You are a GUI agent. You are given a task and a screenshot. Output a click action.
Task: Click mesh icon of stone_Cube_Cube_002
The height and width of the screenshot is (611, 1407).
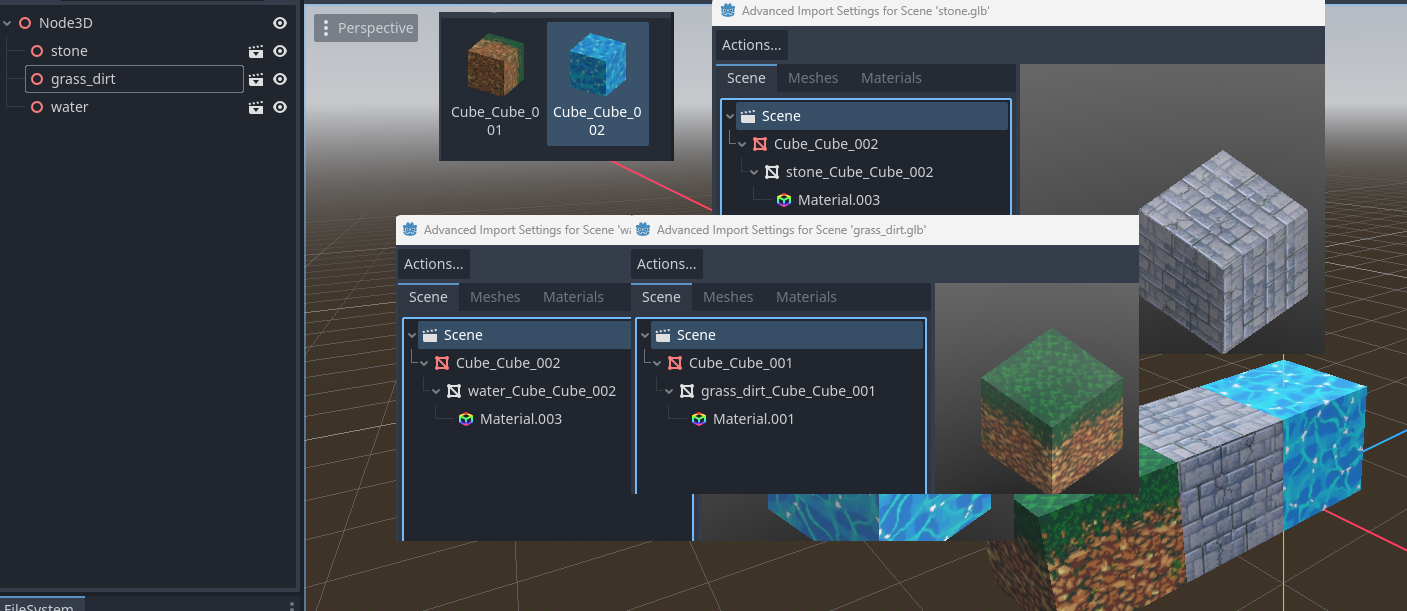(772, 172)
